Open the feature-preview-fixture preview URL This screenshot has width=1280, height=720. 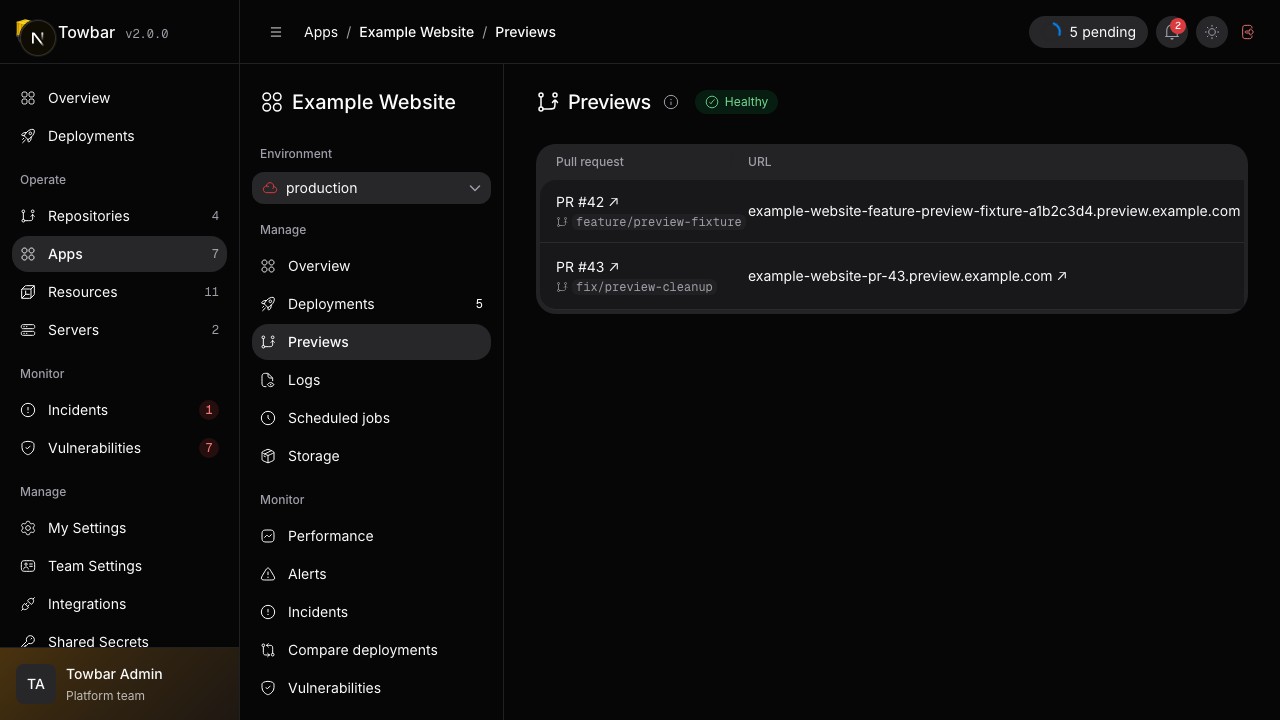coord(994,211)
